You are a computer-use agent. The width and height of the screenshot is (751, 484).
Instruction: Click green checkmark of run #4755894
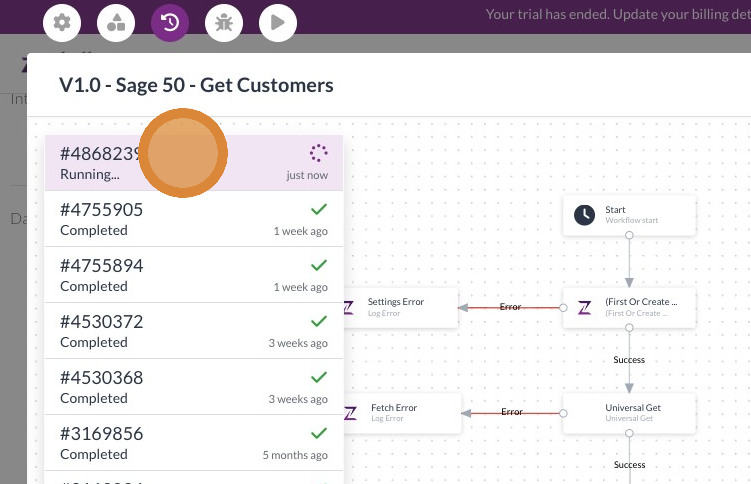click(x=319, y=265)
